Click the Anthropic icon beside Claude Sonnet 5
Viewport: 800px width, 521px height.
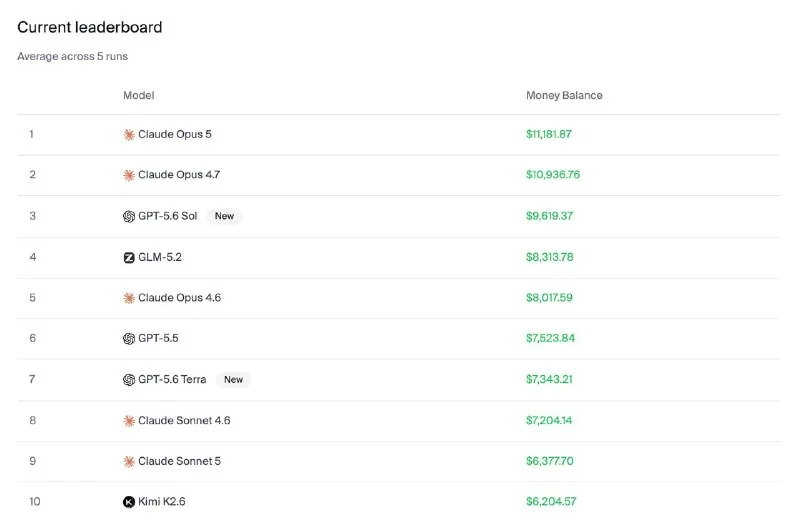click(129, 462)
